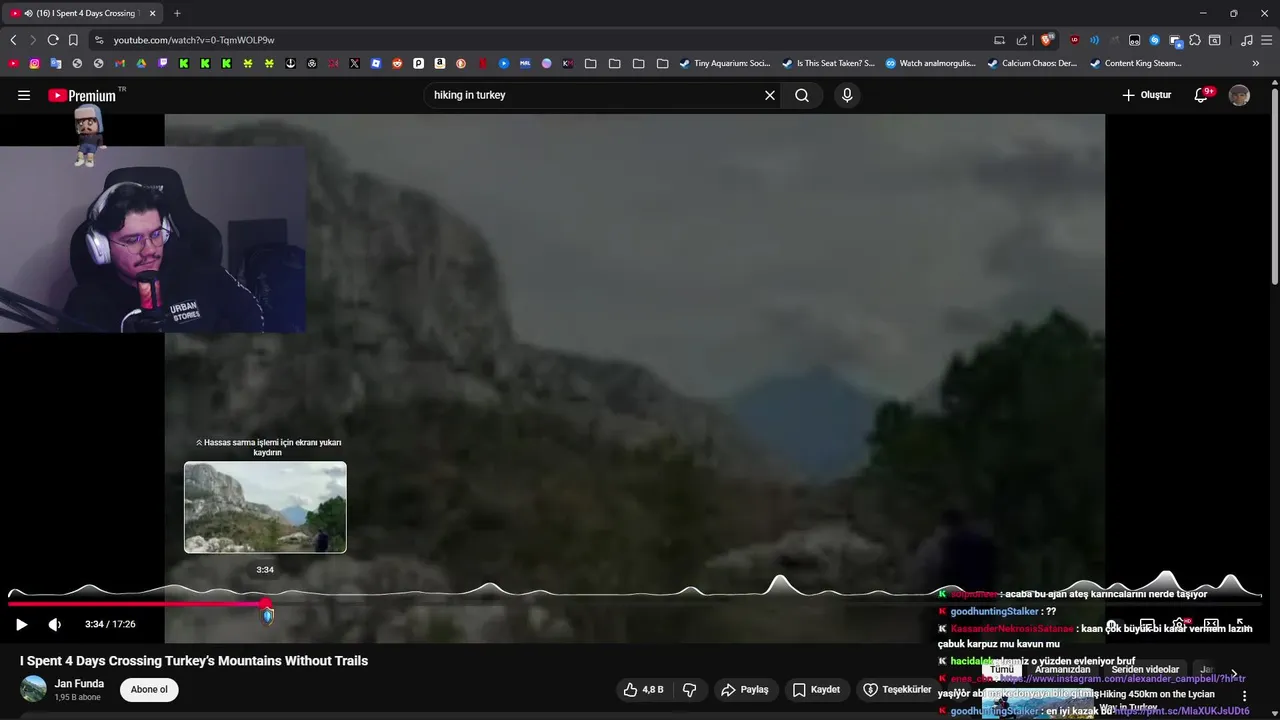Open the MAL bookmark icon
This screenshot has height=720, width=1280.
pos(526,63)
